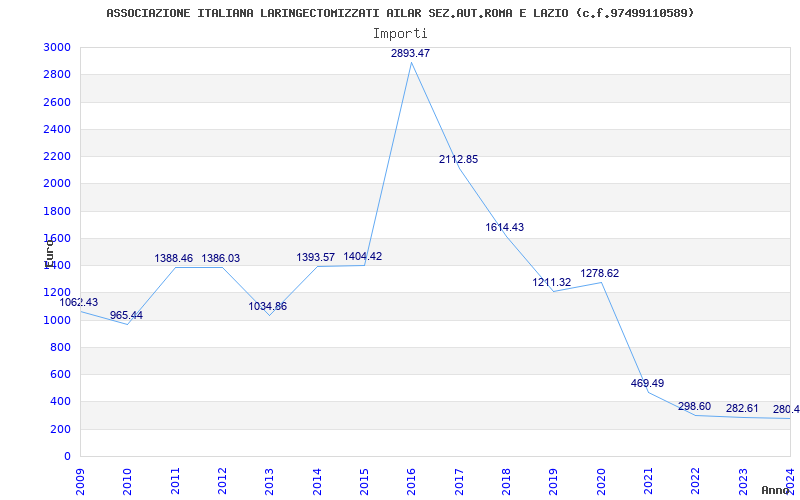Click the 2000 y-axis tick label
Viewport: 800px width, 500px height.
[x=57, y=184]
